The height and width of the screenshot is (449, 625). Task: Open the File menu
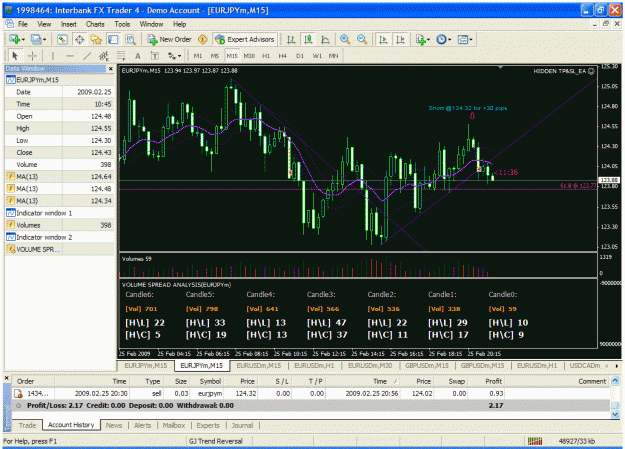(x=22, y=24)
